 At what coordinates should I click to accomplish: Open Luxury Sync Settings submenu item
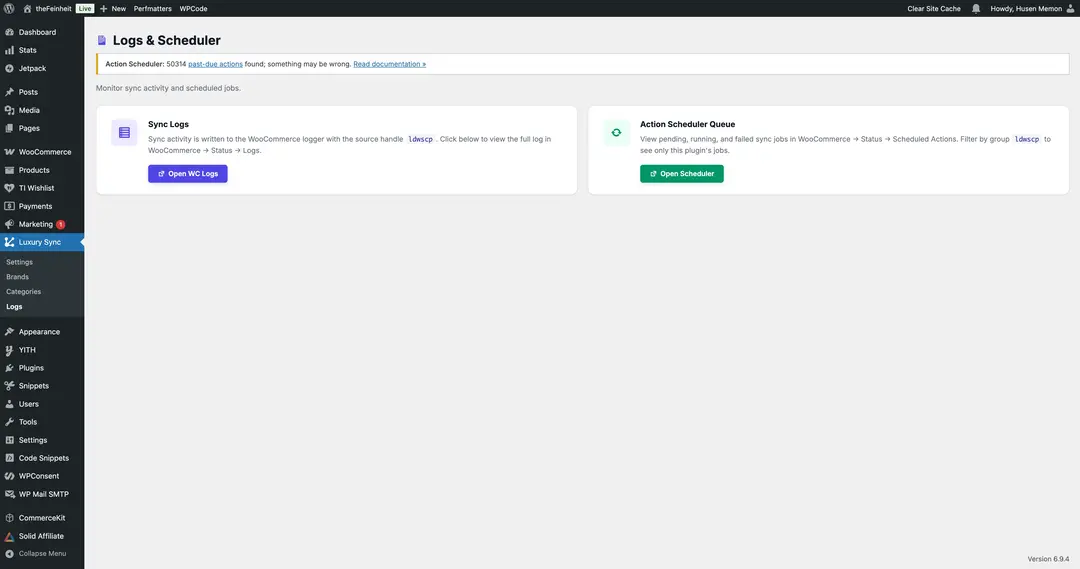19,262
